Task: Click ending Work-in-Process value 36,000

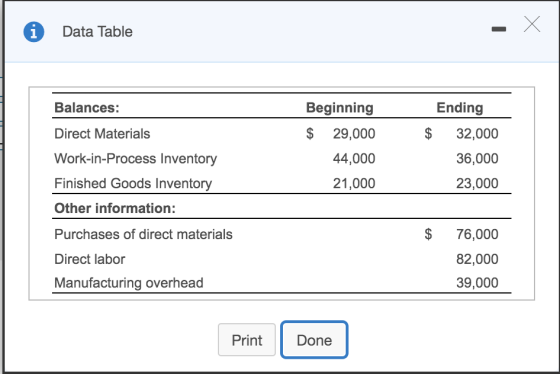Action: [x=477, y=159]
